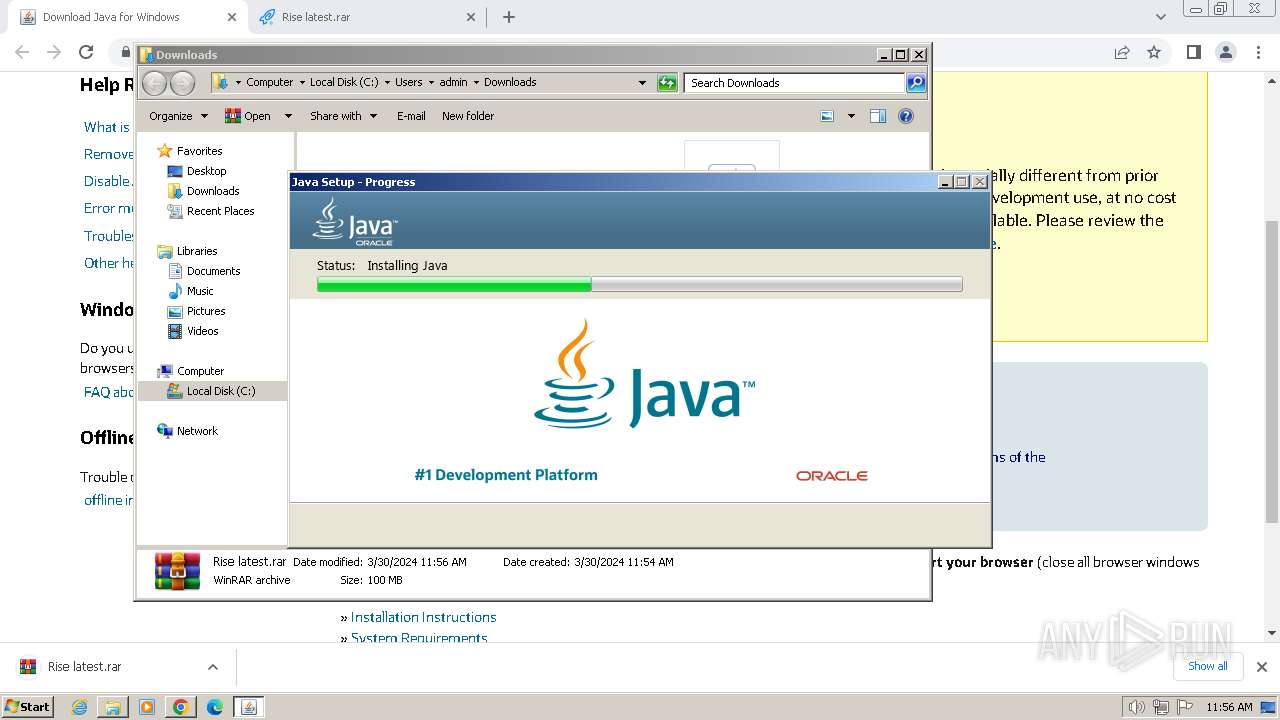Select Videos library

click(x=202, y=331)
